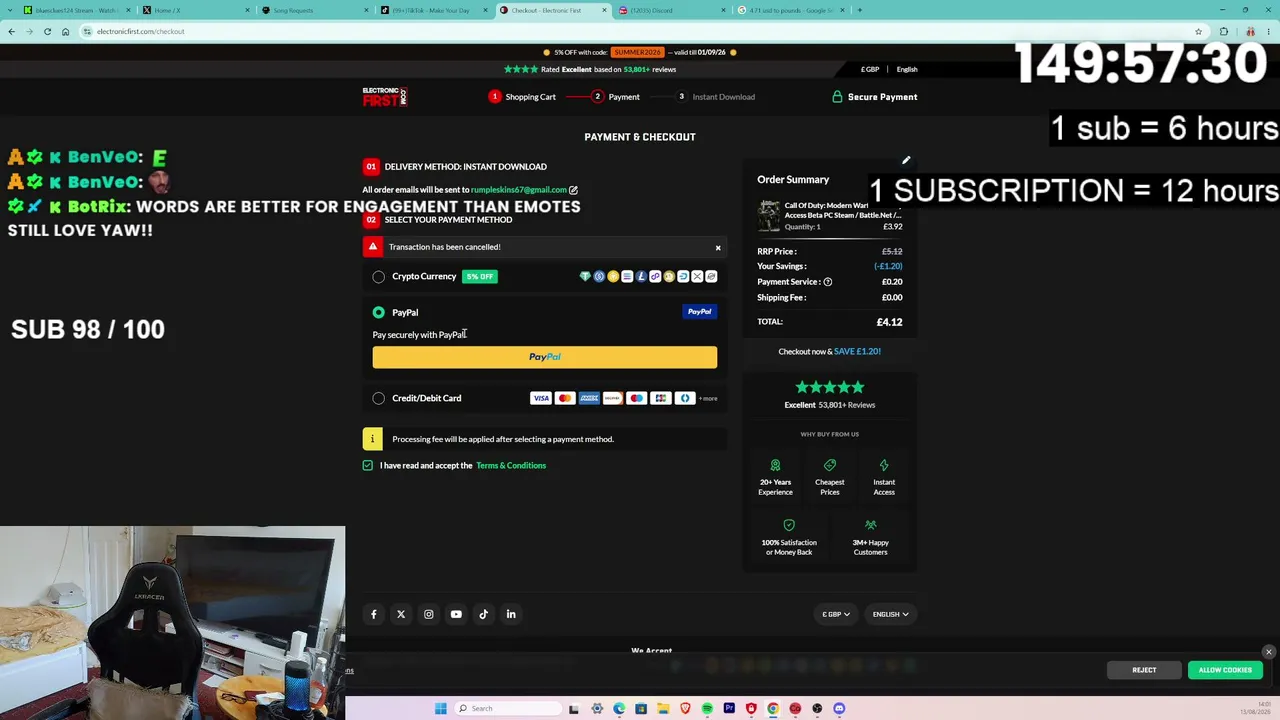Screen dimensions: 1280x720
Task: Open Premiere Pro from the taskbar
Action: pos(729,708)
